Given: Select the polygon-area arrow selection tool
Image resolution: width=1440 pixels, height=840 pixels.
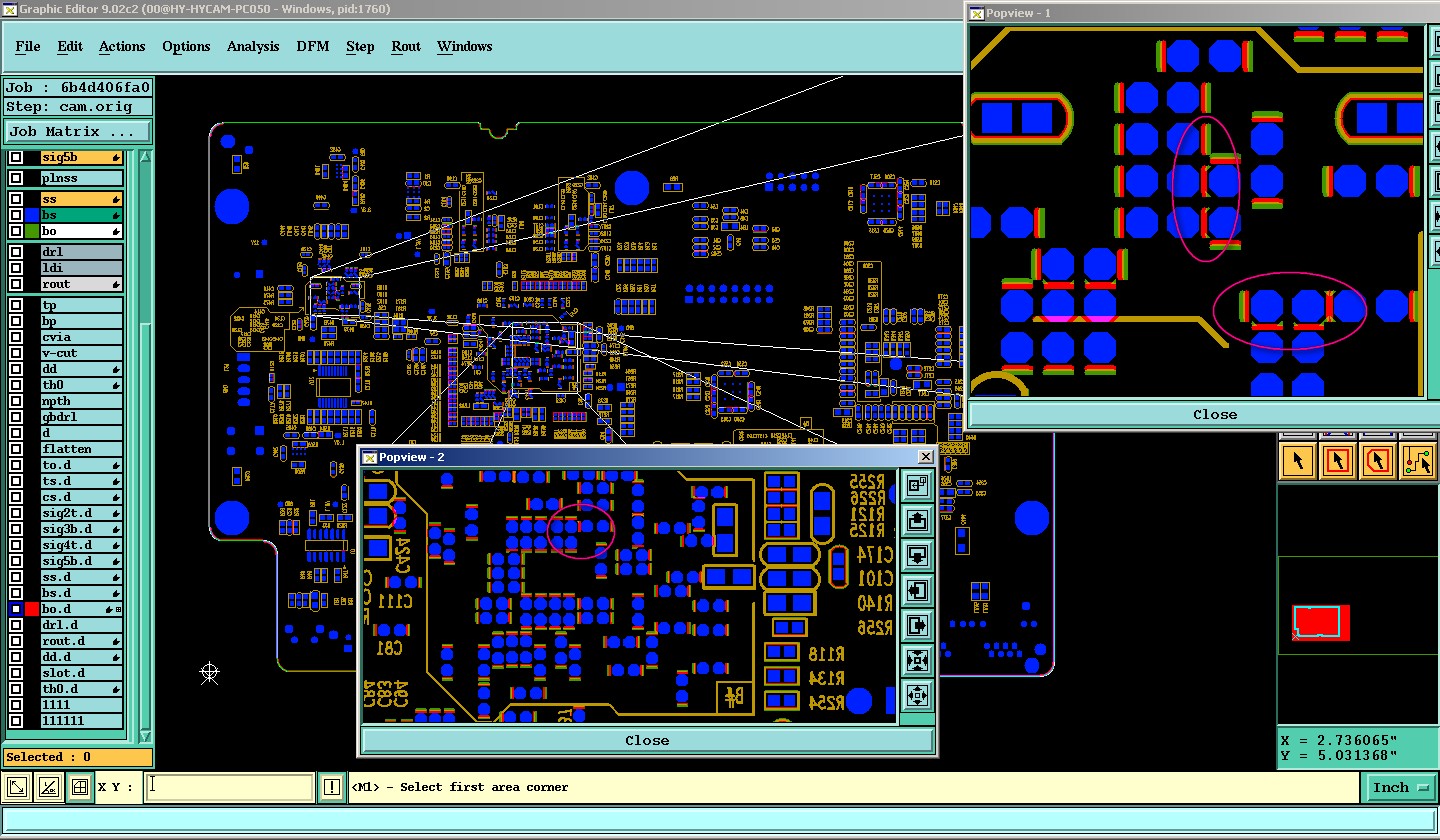Looking at the screenshot, I should point(1378,461).
